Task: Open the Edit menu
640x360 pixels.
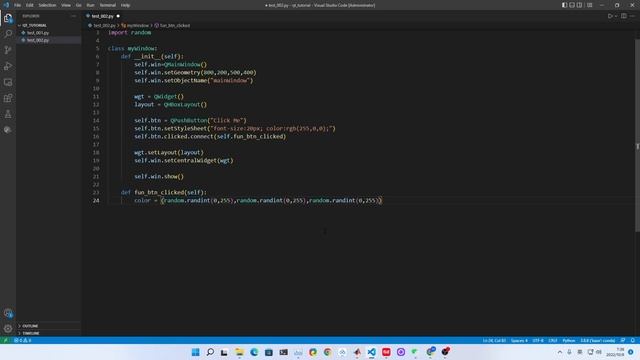Action: (30, 5)
